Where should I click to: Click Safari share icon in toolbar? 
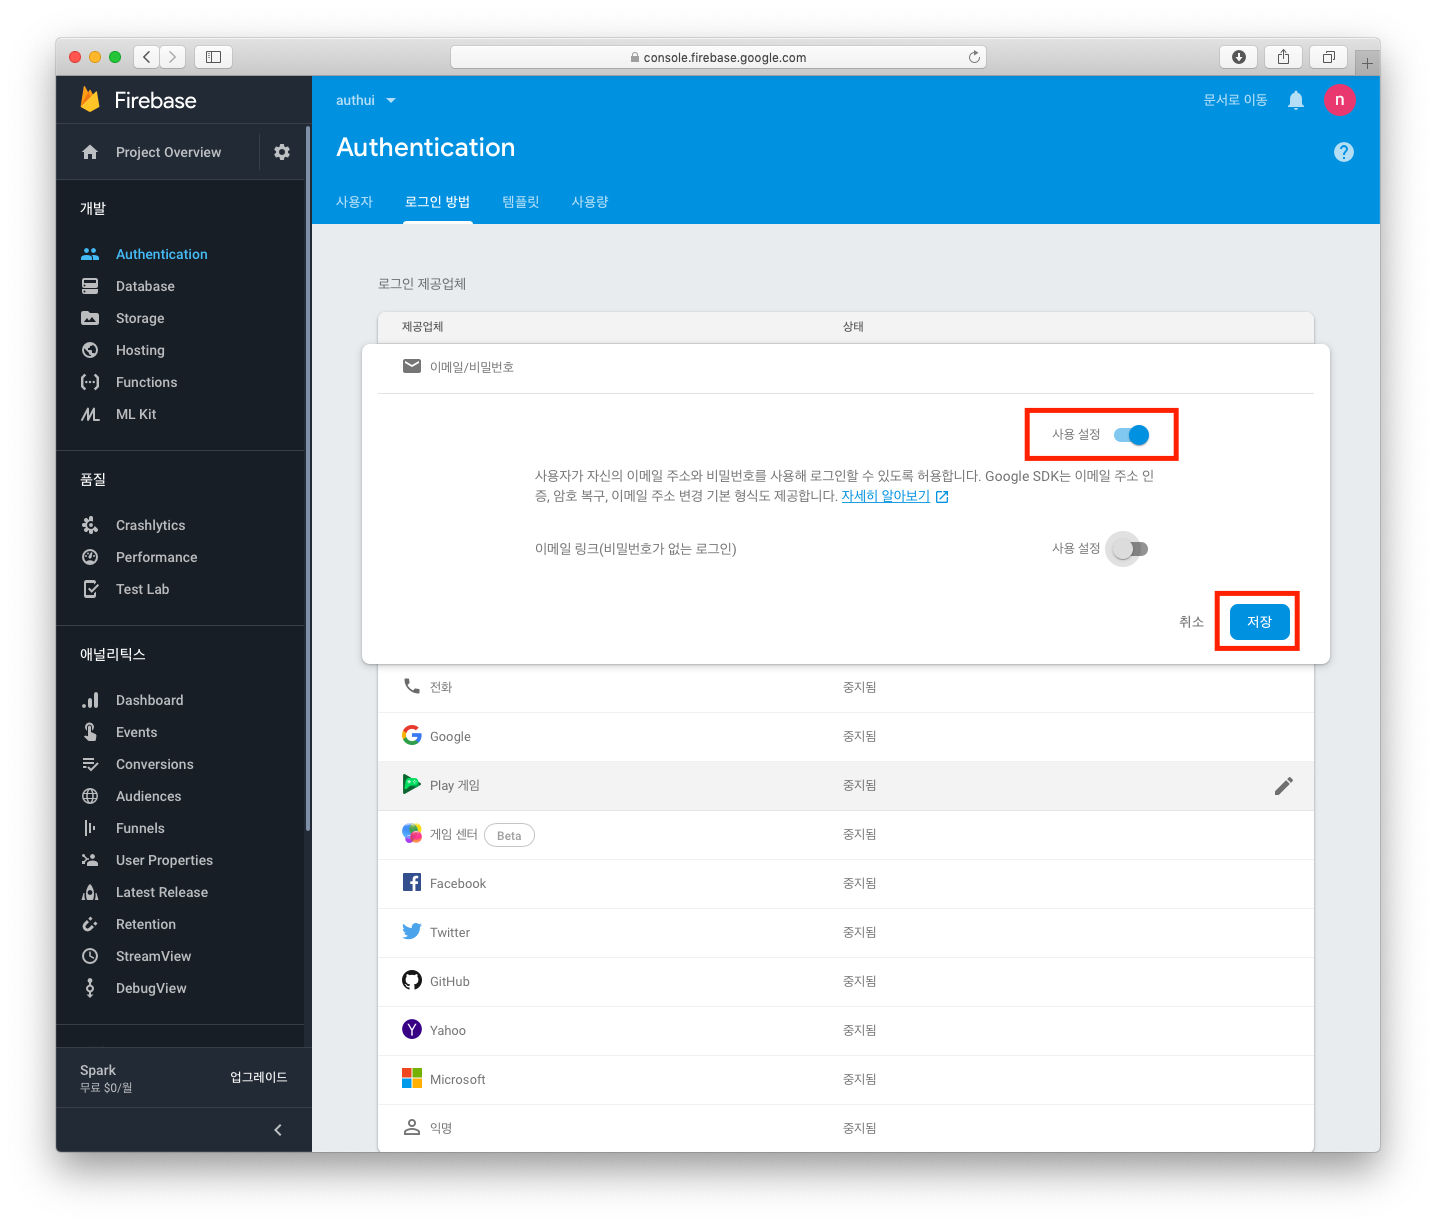(1283, 57)
